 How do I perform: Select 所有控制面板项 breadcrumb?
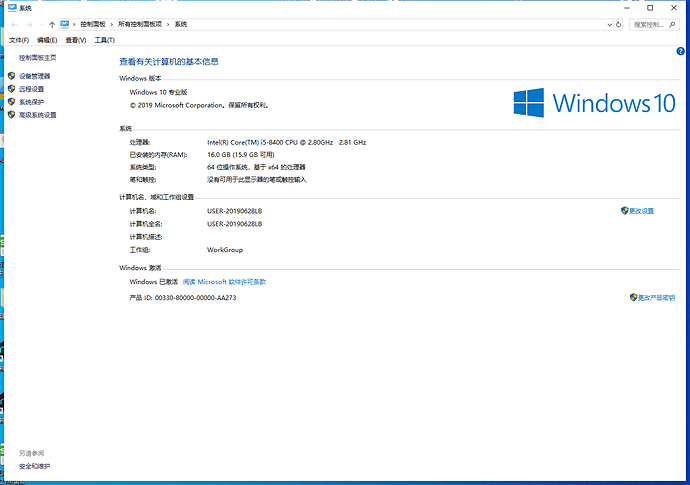pos(140,24)
